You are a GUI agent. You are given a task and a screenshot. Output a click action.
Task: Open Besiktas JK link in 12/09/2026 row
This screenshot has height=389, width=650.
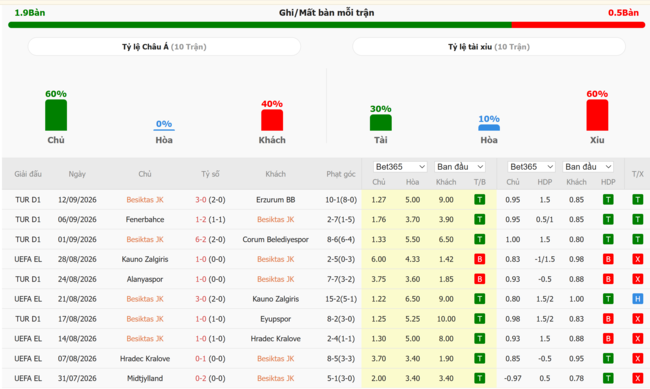(x=145, y=200)
